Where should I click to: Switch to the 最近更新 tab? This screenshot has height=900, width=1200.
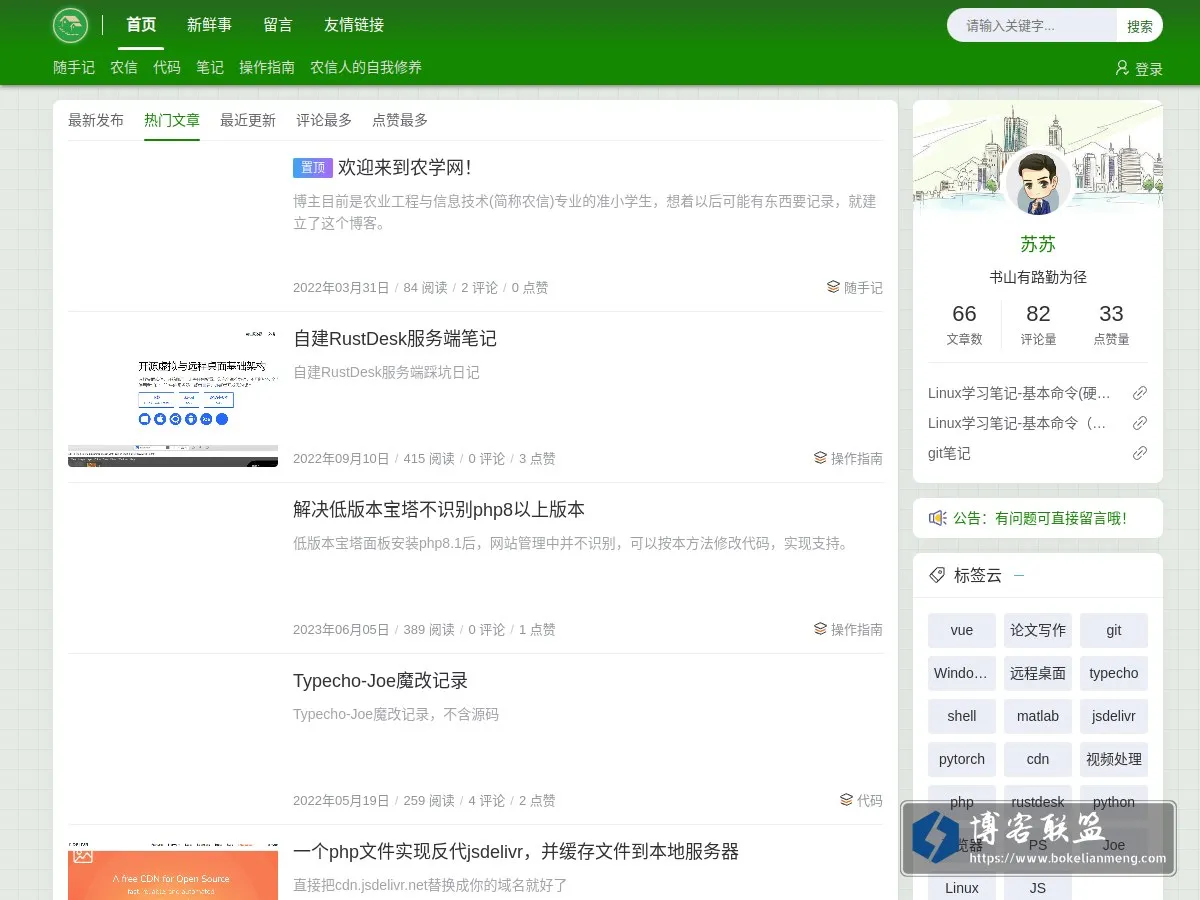tap(248, 120)
